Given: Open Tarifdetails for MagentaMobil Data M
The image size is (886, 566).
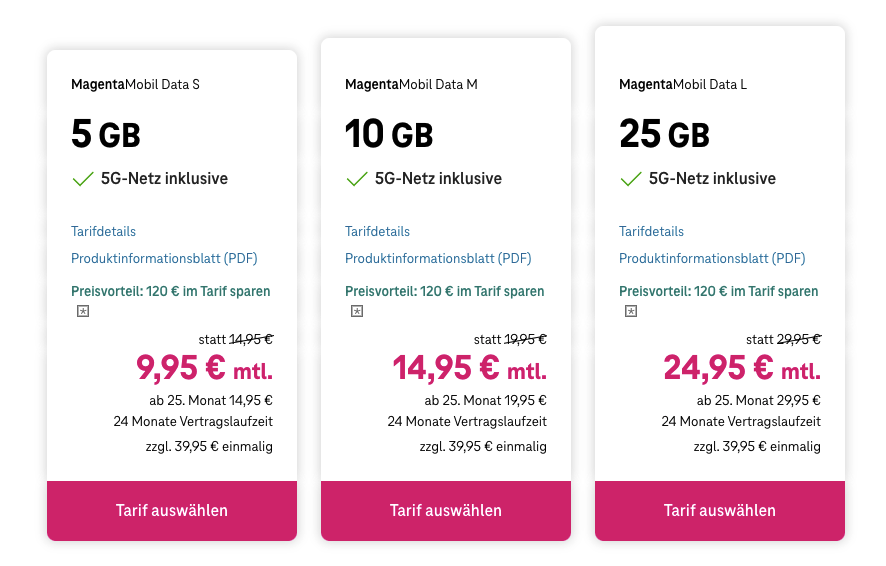Looking at the screenshot, I should click(x=378, y=231).
